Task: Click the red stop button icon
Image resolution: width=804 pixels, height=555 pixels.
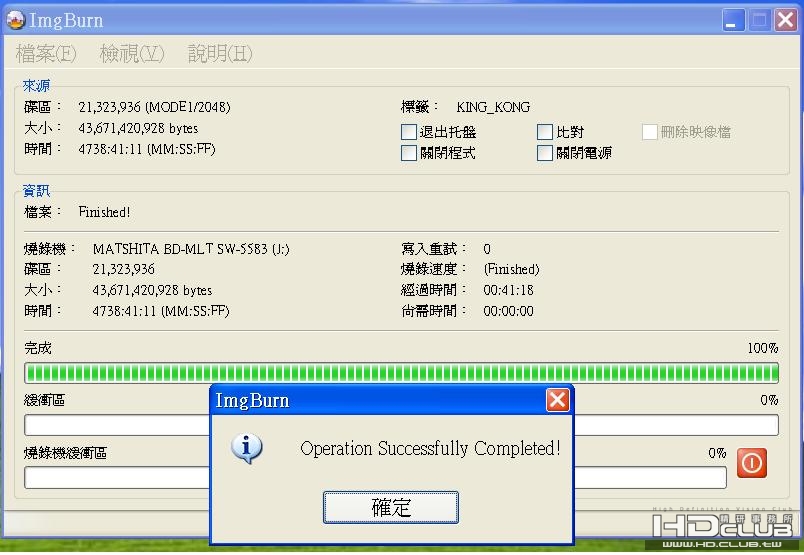Action: coord(752,463)
